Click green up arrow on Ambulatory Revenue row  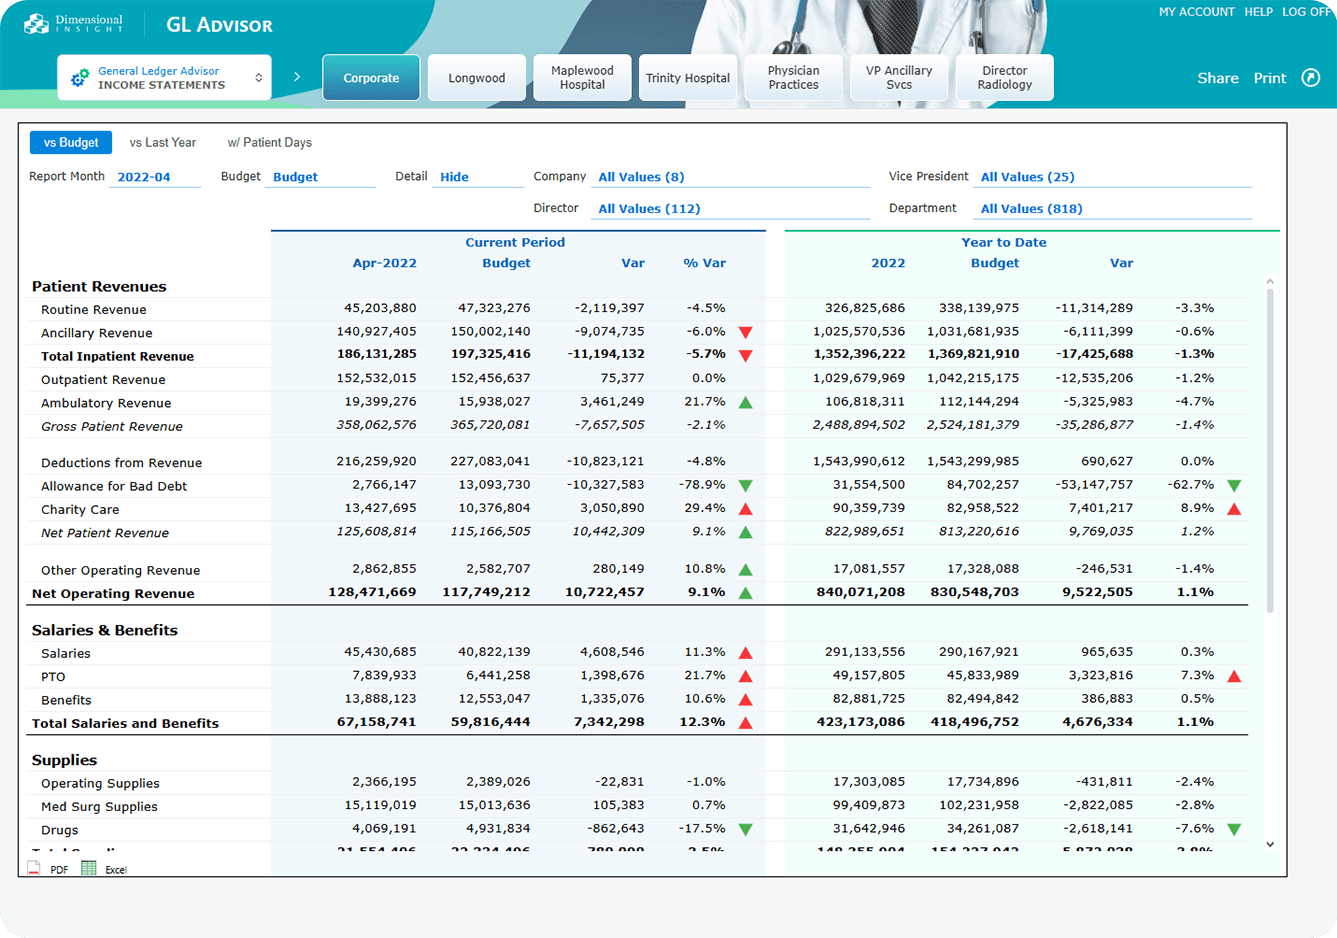(x=745, y=403)
